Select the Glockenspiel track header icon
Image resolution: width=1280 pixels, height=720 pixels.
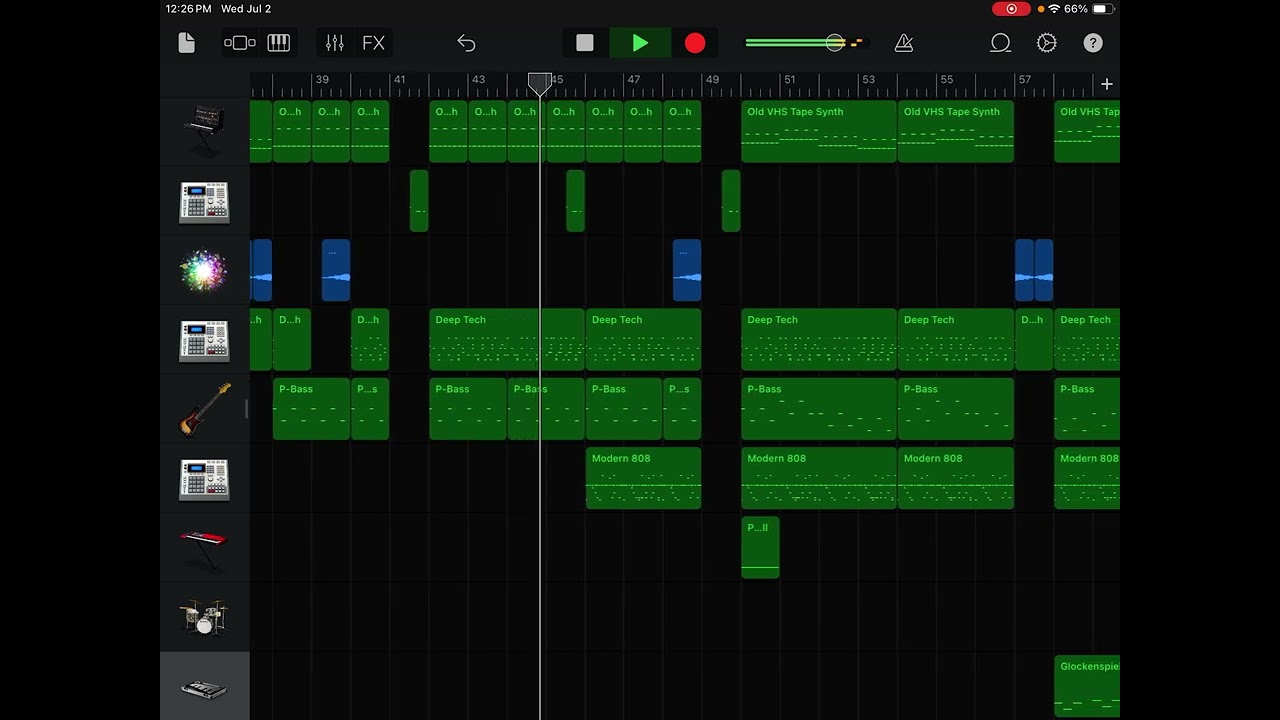point(204,688)
